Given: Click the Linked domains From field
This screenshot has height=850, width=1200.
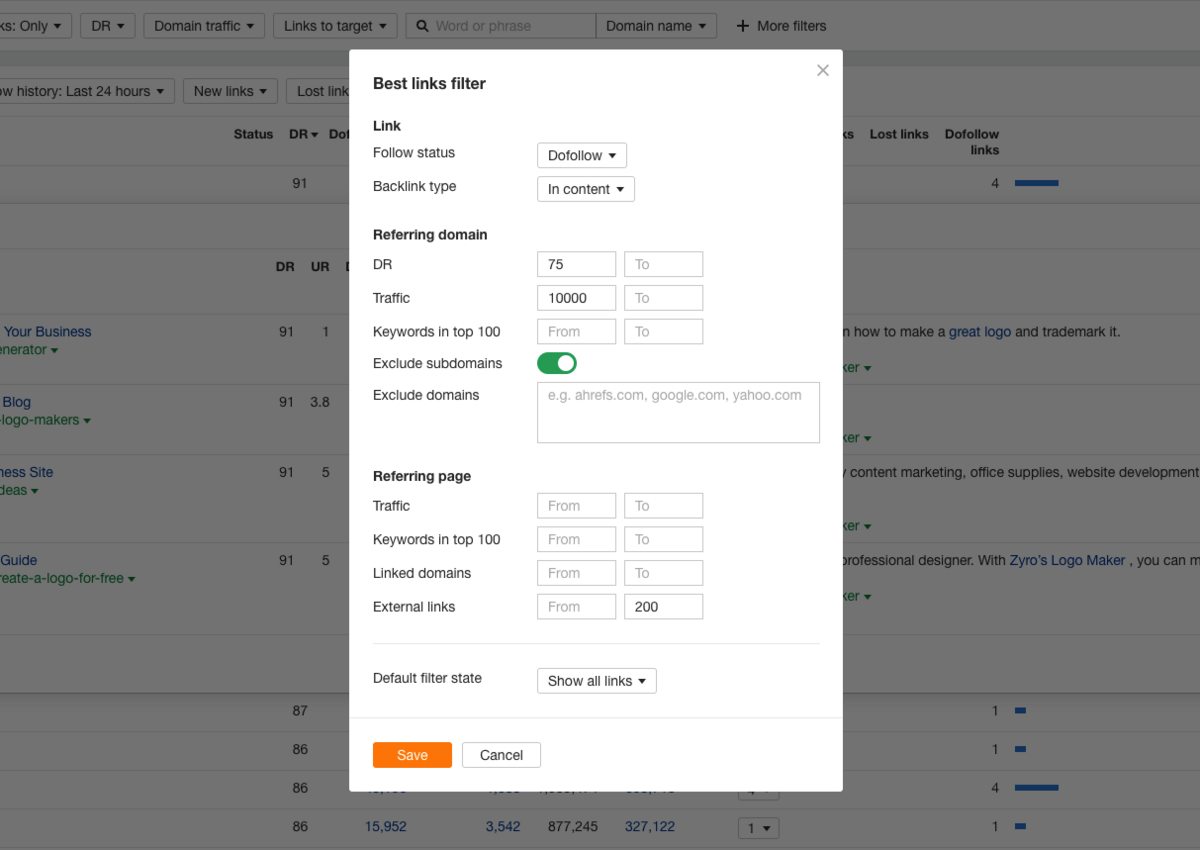Looking at the screenshot, I should tap(576, 573).
